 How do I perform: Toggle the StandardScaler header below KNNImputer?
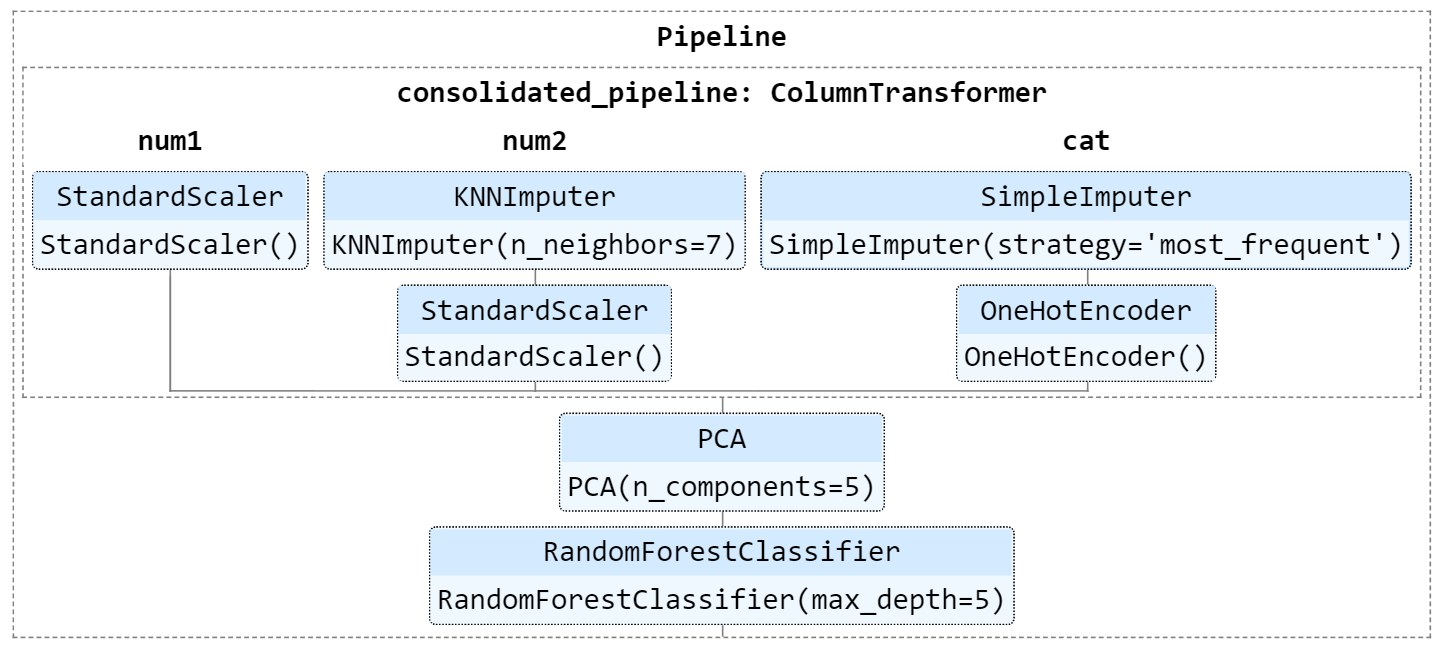coord(534,310)
